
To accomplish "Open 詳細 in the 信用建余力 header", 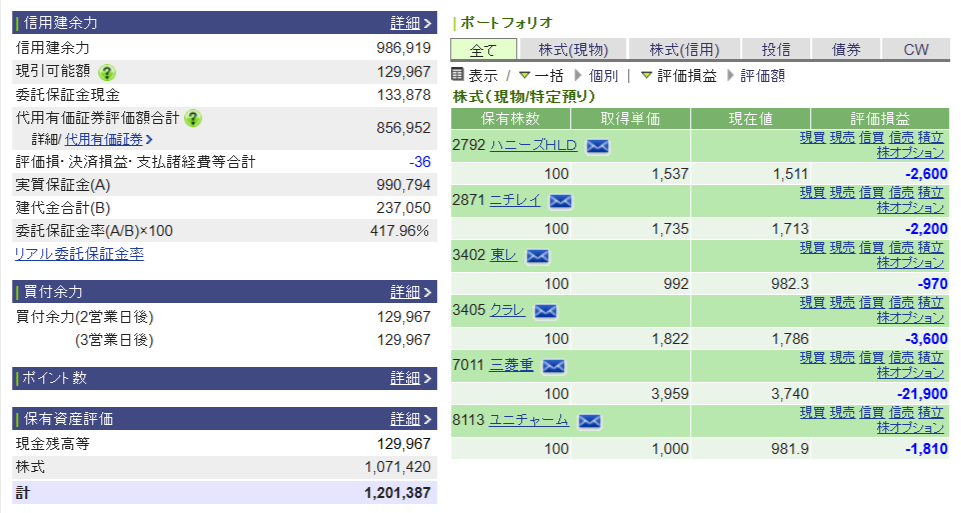I will pyautogui.click(x=410, y=22).
